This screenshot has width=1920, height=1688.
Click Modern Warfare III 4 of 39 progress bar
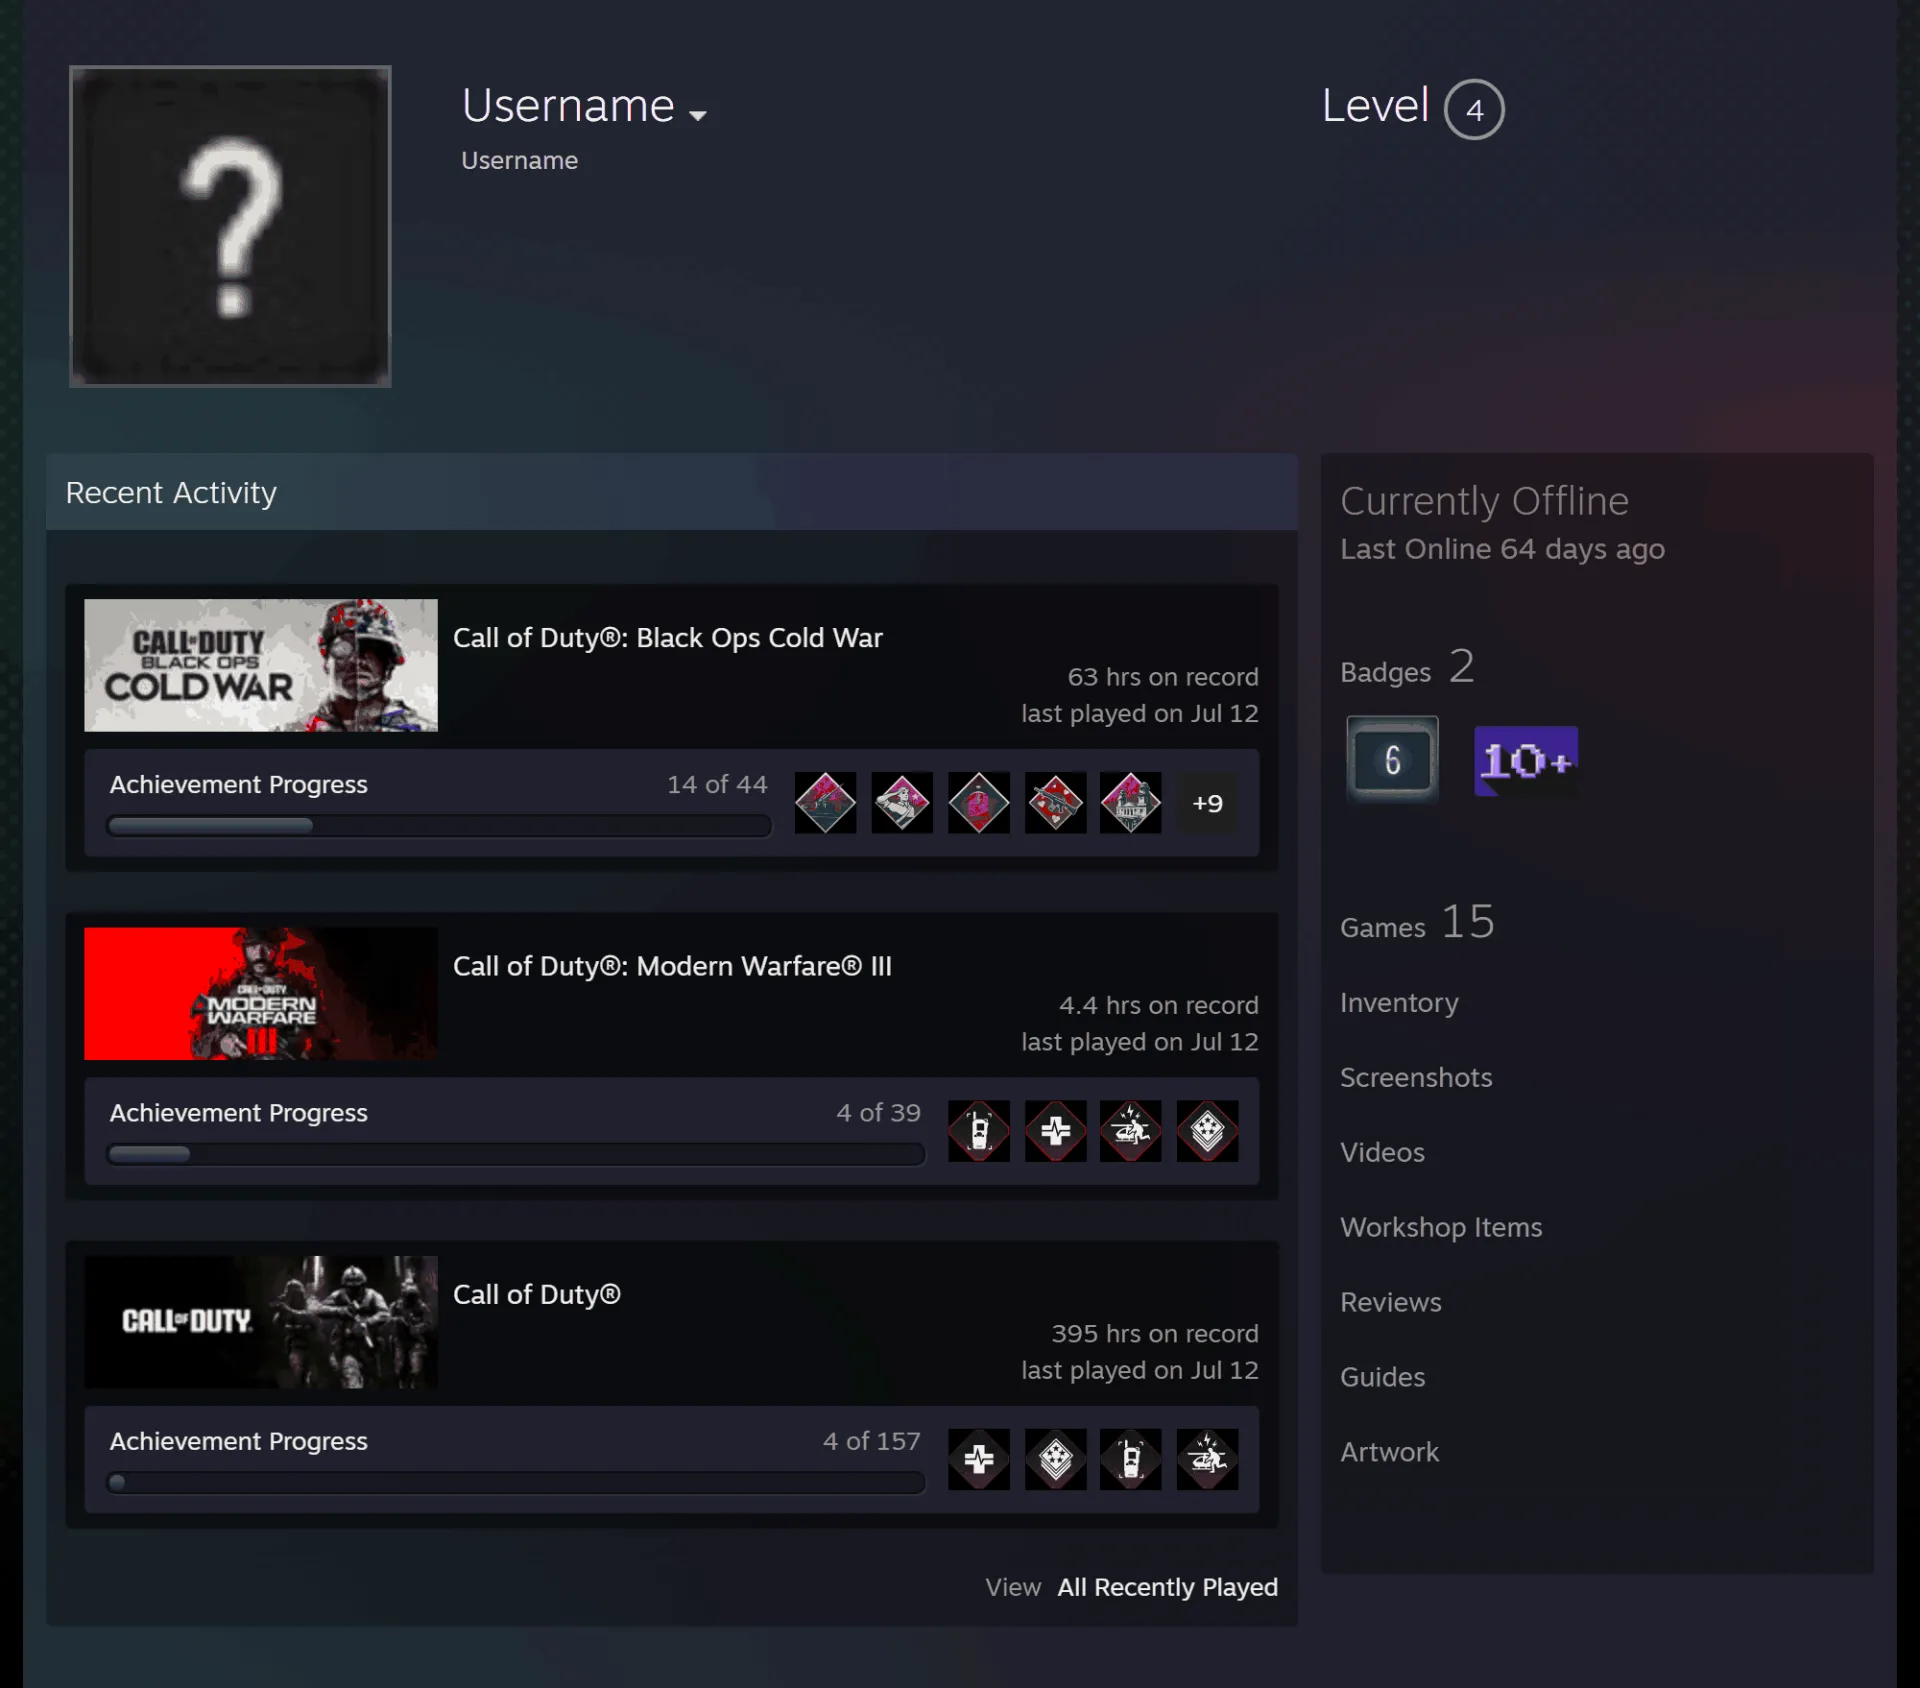tap(516, 1154)
